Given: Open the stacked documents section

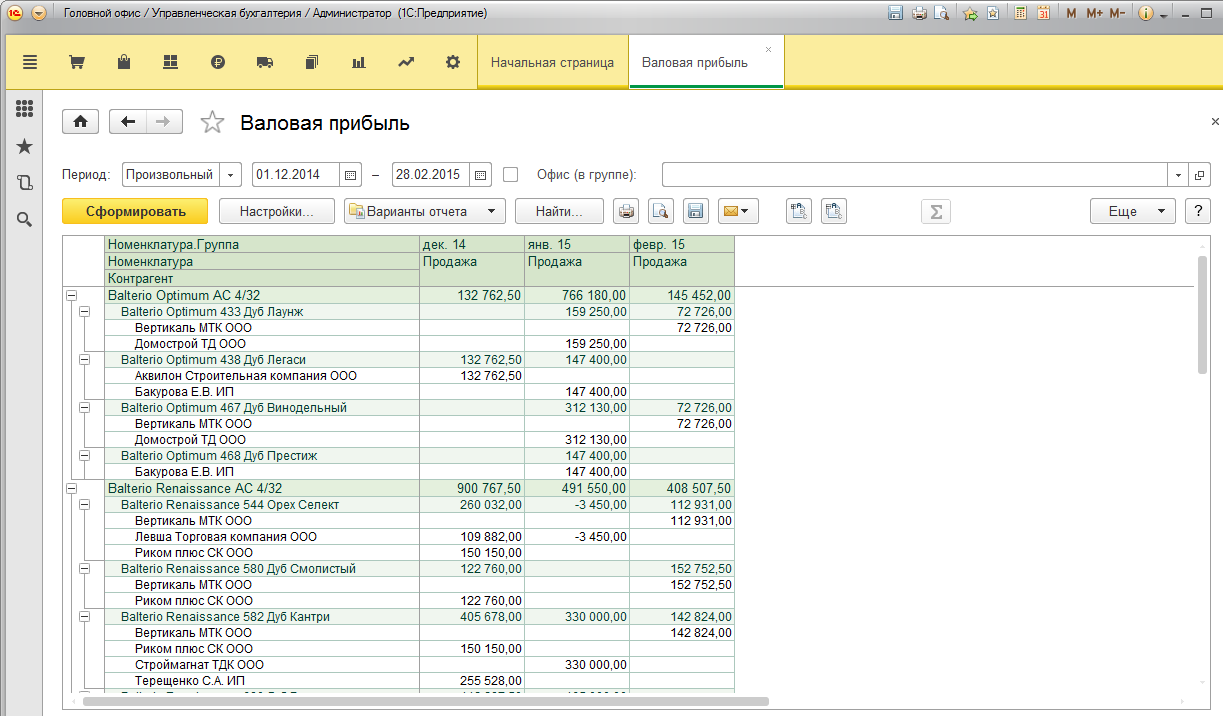Looking at the screenshot, I should pyautogui.click(x=311, y=62).
